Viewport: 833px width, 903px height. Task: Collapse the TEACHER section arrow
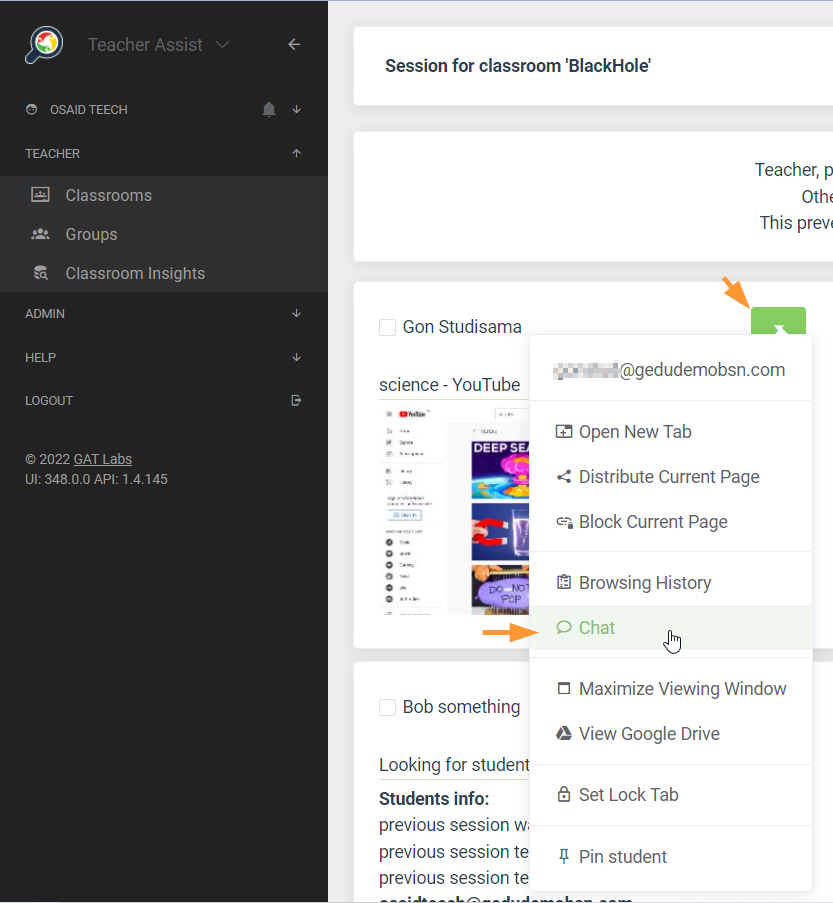coord(297,153)
